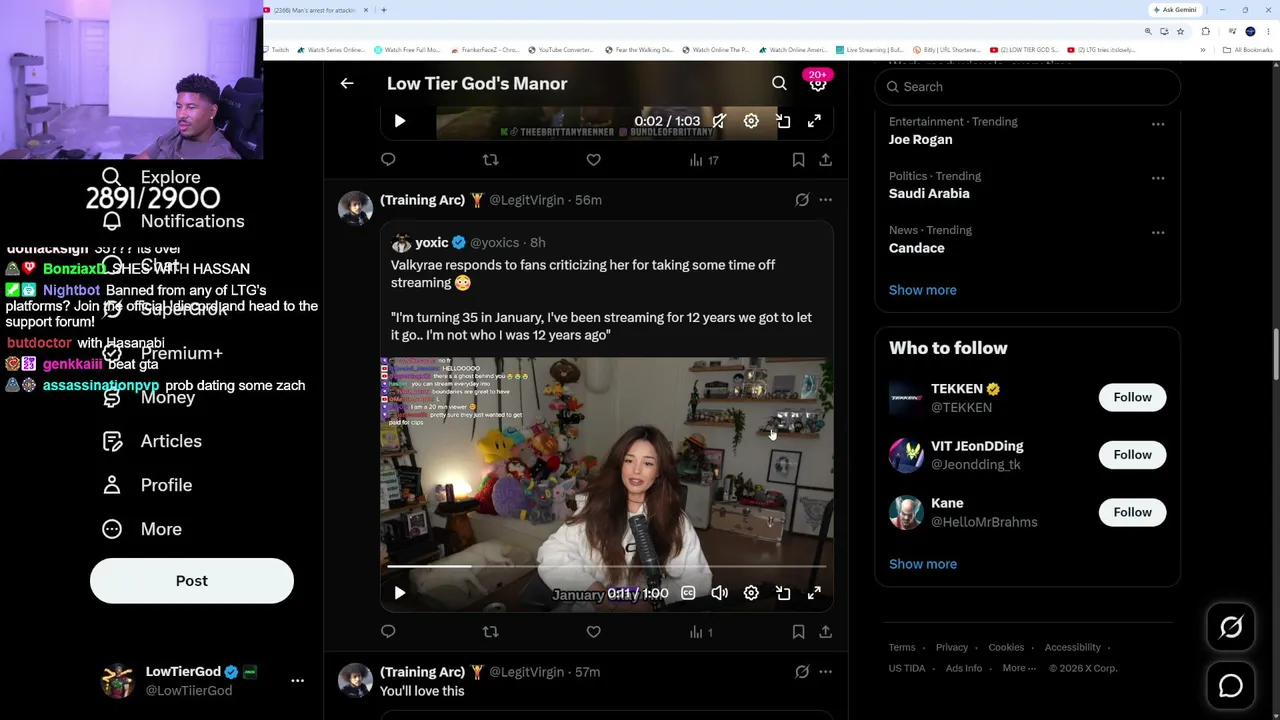The width and height of the screenshot is (1280, 720).
Task: Click the Post button in the sidebar
Action: pyautogui.click(x=192, y=581)
